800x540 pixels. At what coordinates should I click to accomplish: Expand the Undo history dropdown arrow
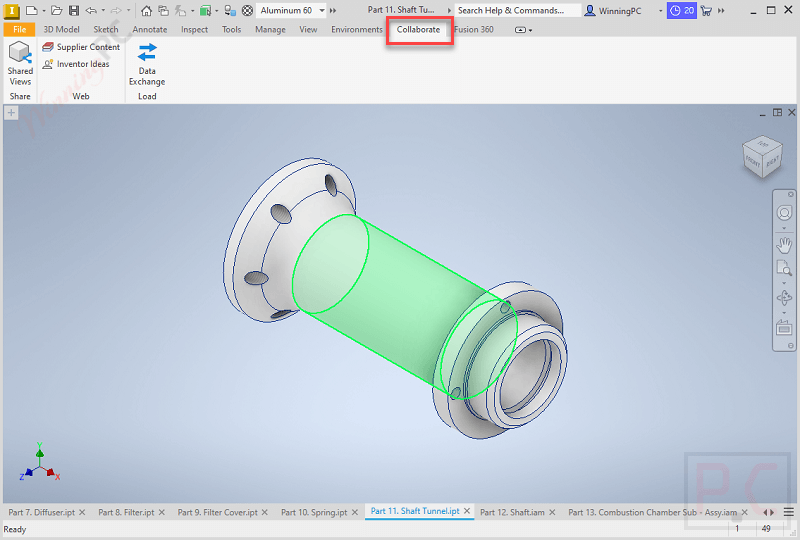coord(103,11)
